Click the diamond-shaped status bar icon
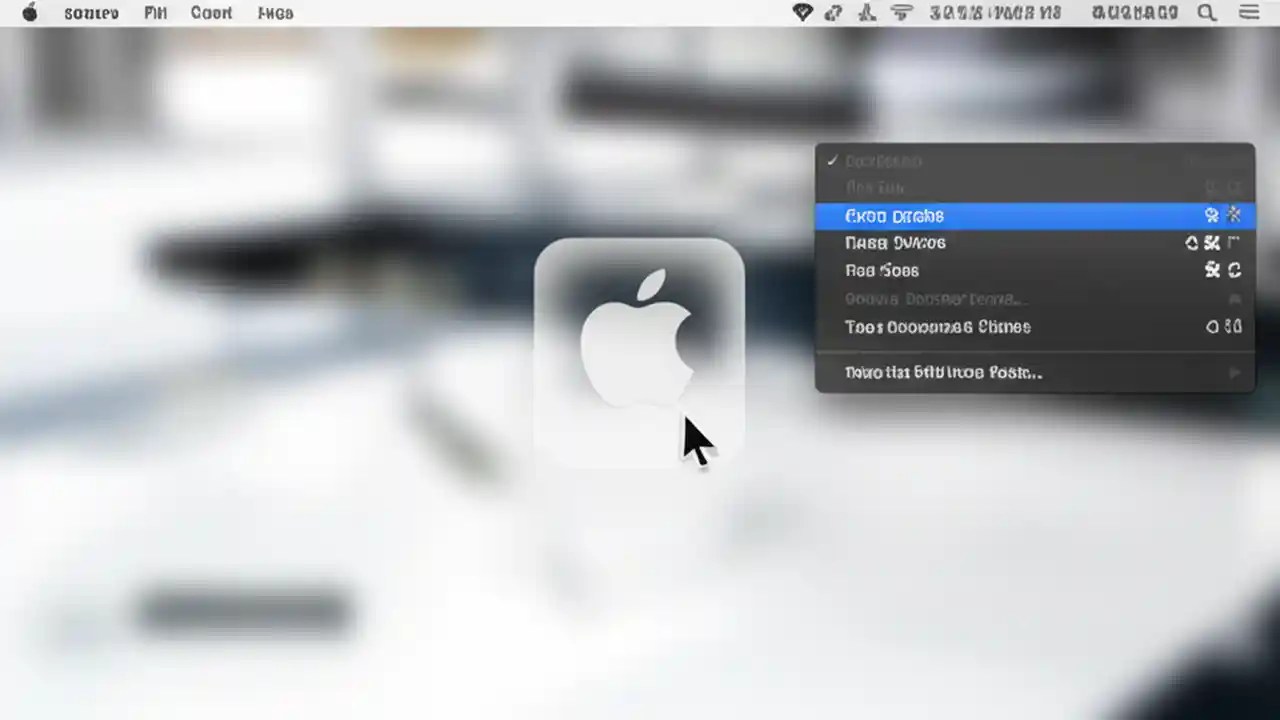The height and width of the screenshot is (720, 1280). point(803,13)
